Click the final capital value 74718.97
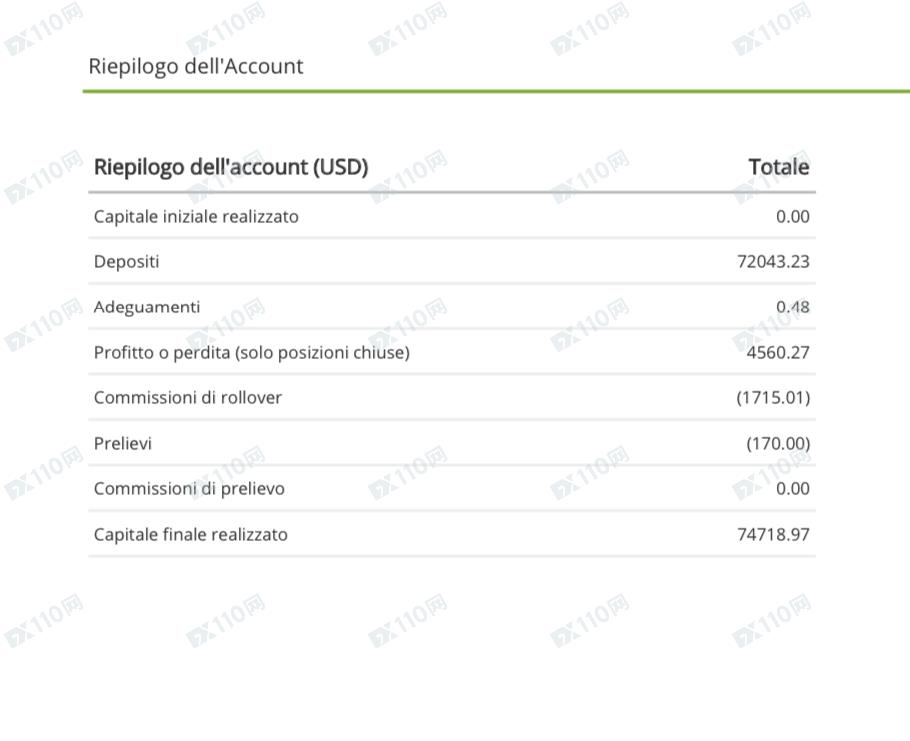This screenshot has width=910, height=741. coord(773,534)
